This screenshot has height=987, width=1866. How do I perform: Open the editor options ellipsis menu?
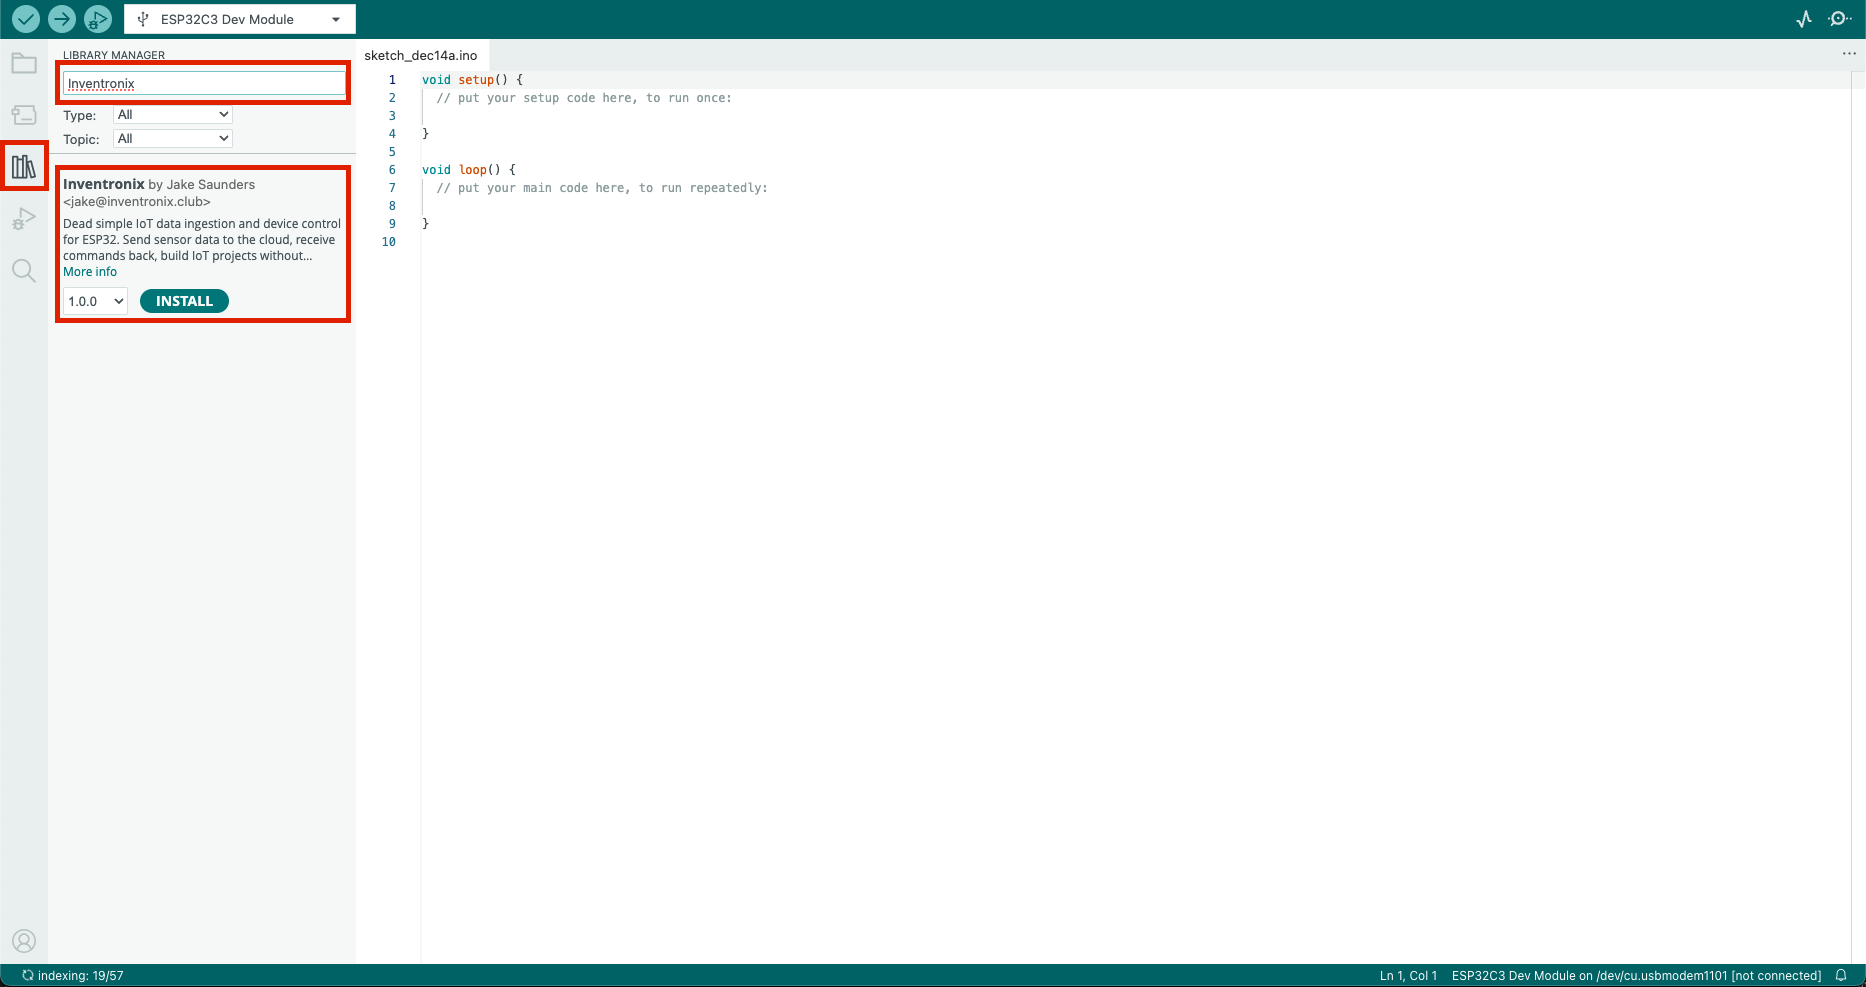point(1847,54)
